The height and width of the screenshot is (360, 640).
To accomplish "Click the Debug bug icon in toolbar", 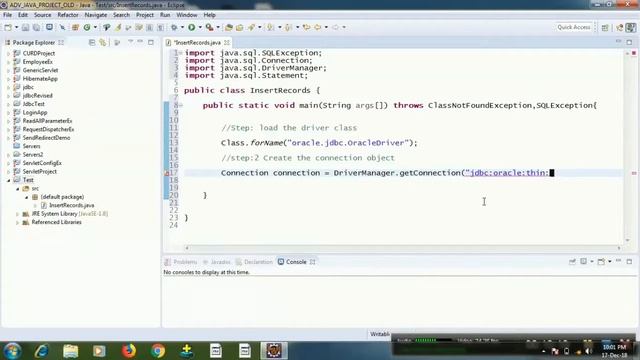I will coord(174,27).
